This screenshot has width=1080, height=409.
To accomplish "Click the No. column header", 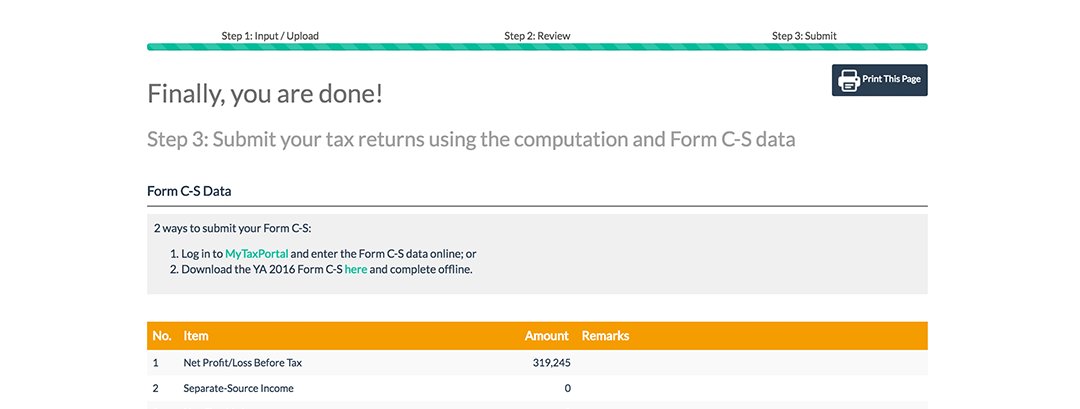I will 162,336.
